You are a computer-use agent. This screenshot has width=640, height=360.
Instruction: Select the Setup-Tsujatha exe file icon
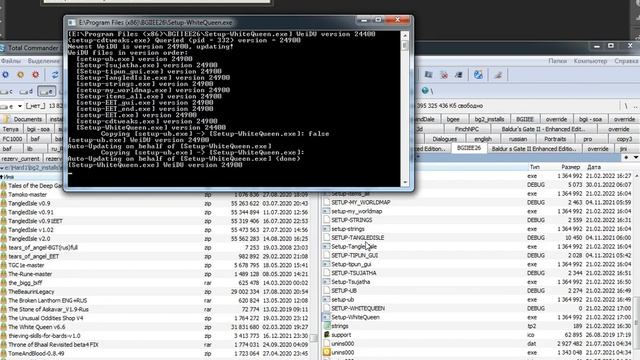326,282
